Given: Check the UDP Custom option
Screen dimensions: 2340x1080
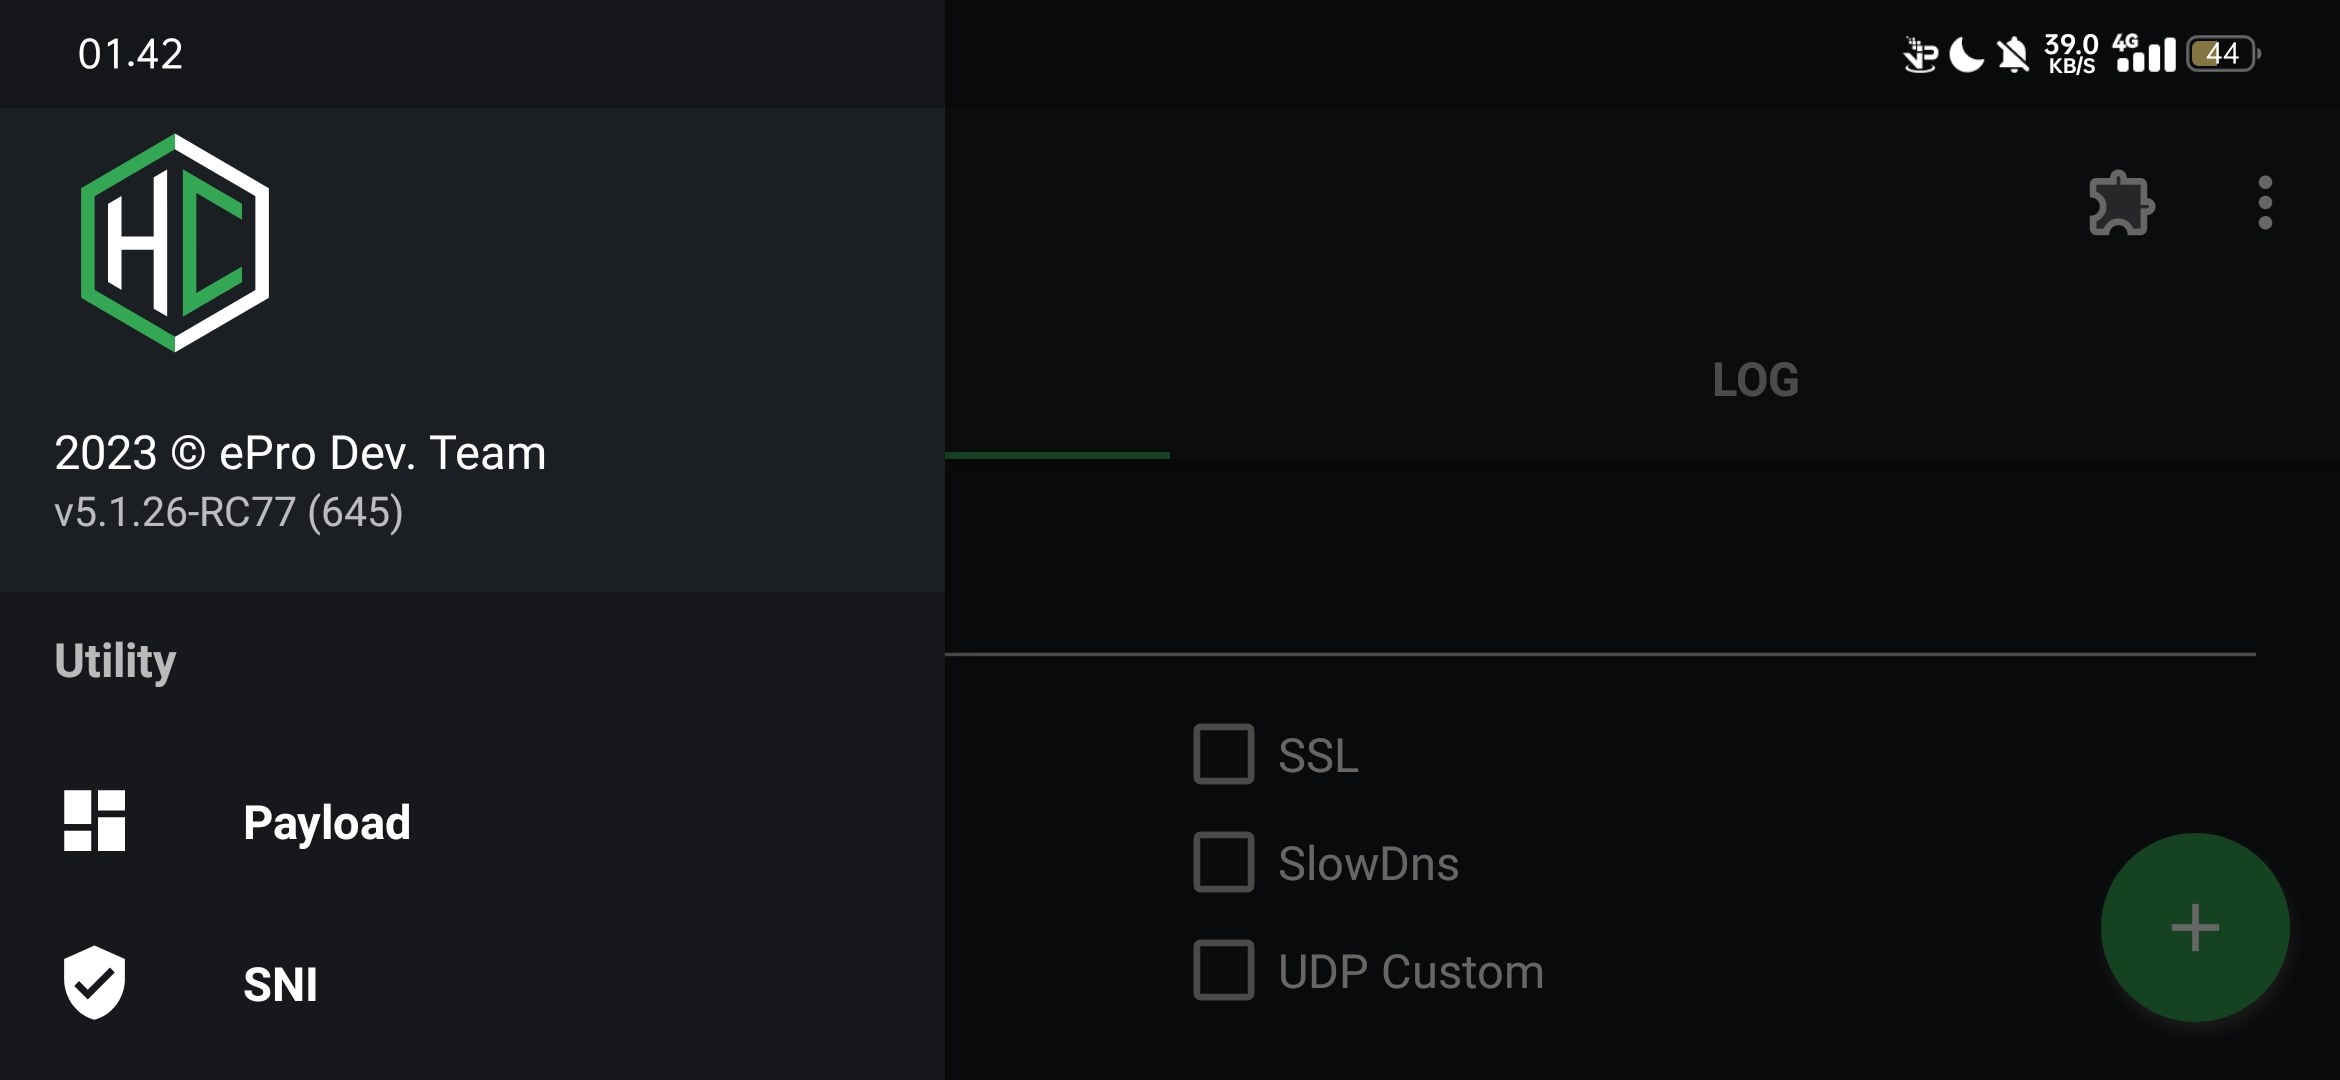Looking at the screenshot, I should (x=1223, y=970).
